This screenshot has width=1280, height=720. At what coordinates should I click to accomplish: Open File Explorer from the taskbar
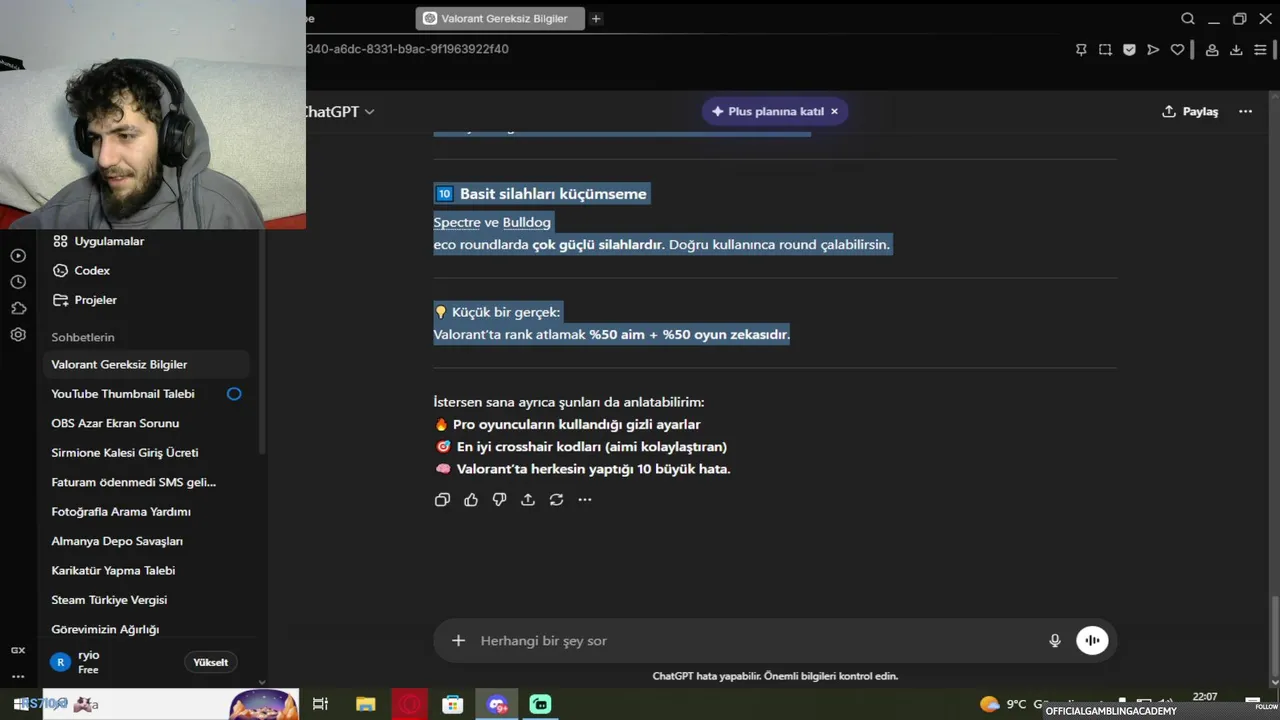[365, 704]
